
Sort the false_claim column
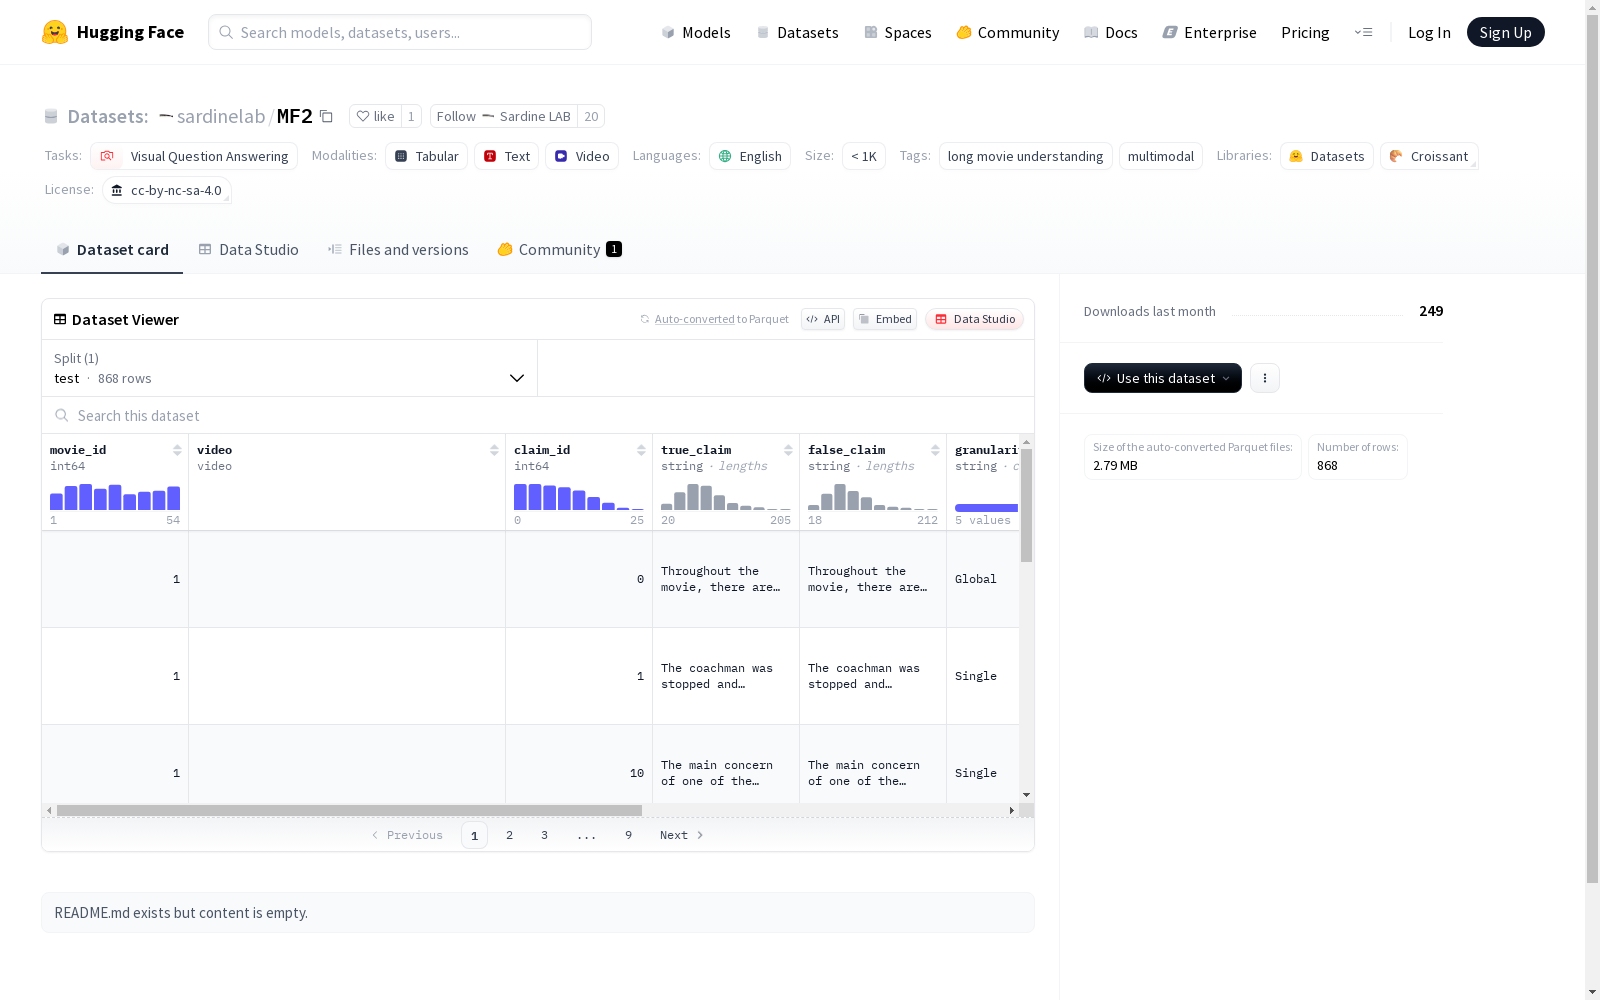pyautogui.click(x=935, y=450)
